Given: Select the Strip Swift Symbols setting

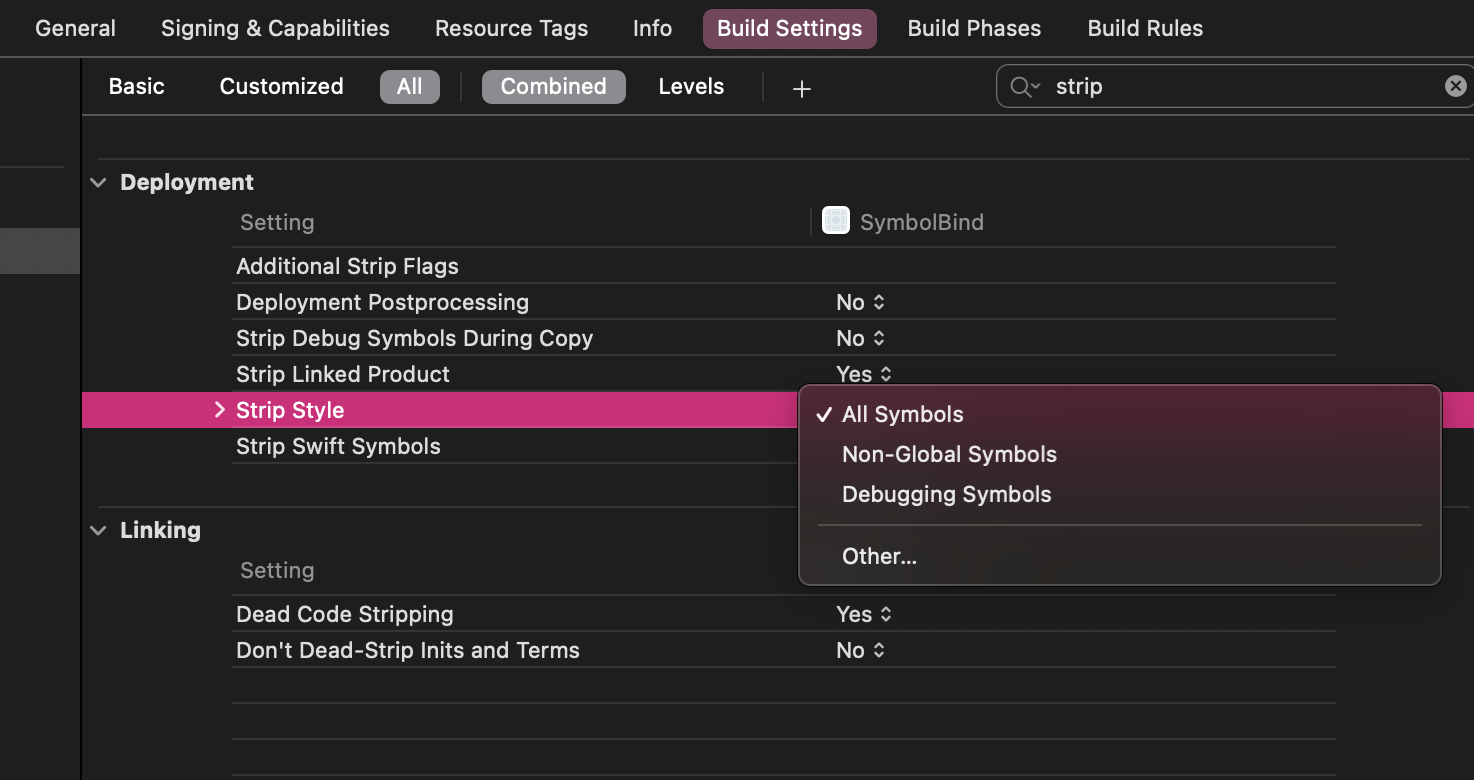Looking at the screenshot, I should (x=338, y=446).
